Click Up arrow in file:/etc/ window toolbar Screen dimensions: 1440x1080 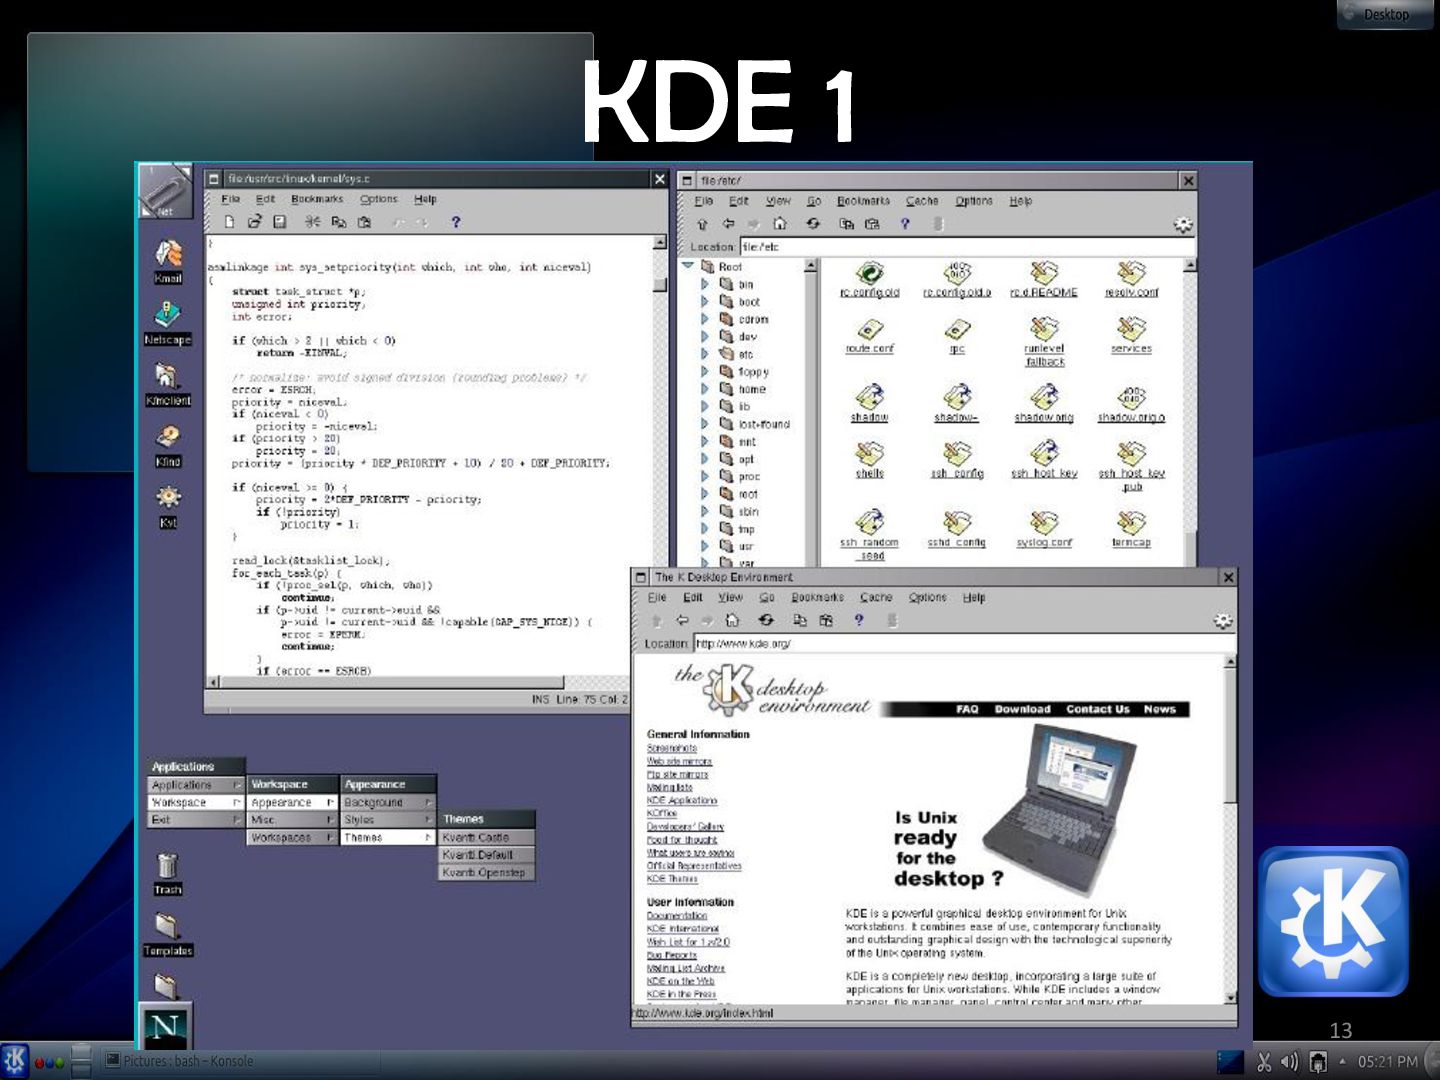(702, 224)
